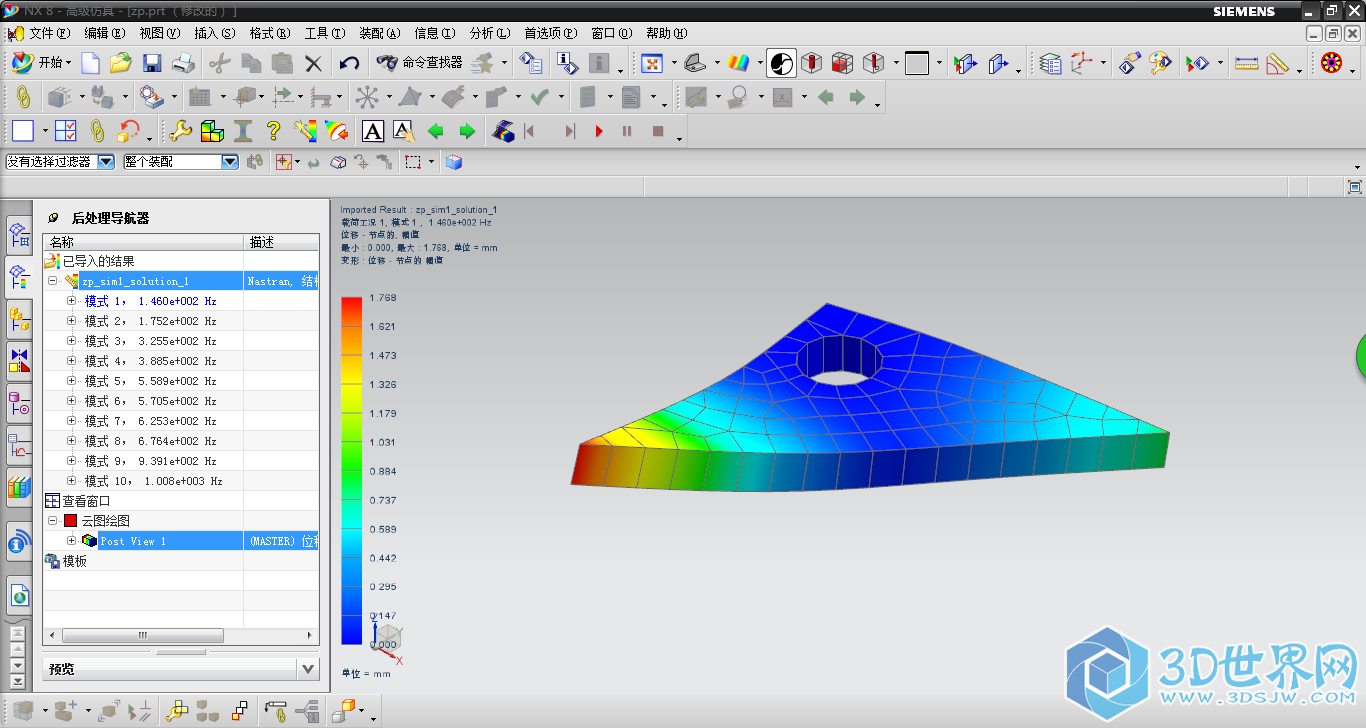Image resolution: width=1366 pixels, height=728 pixels.
Task: Open the 帮助 menu
Action: tap(666, 33)
